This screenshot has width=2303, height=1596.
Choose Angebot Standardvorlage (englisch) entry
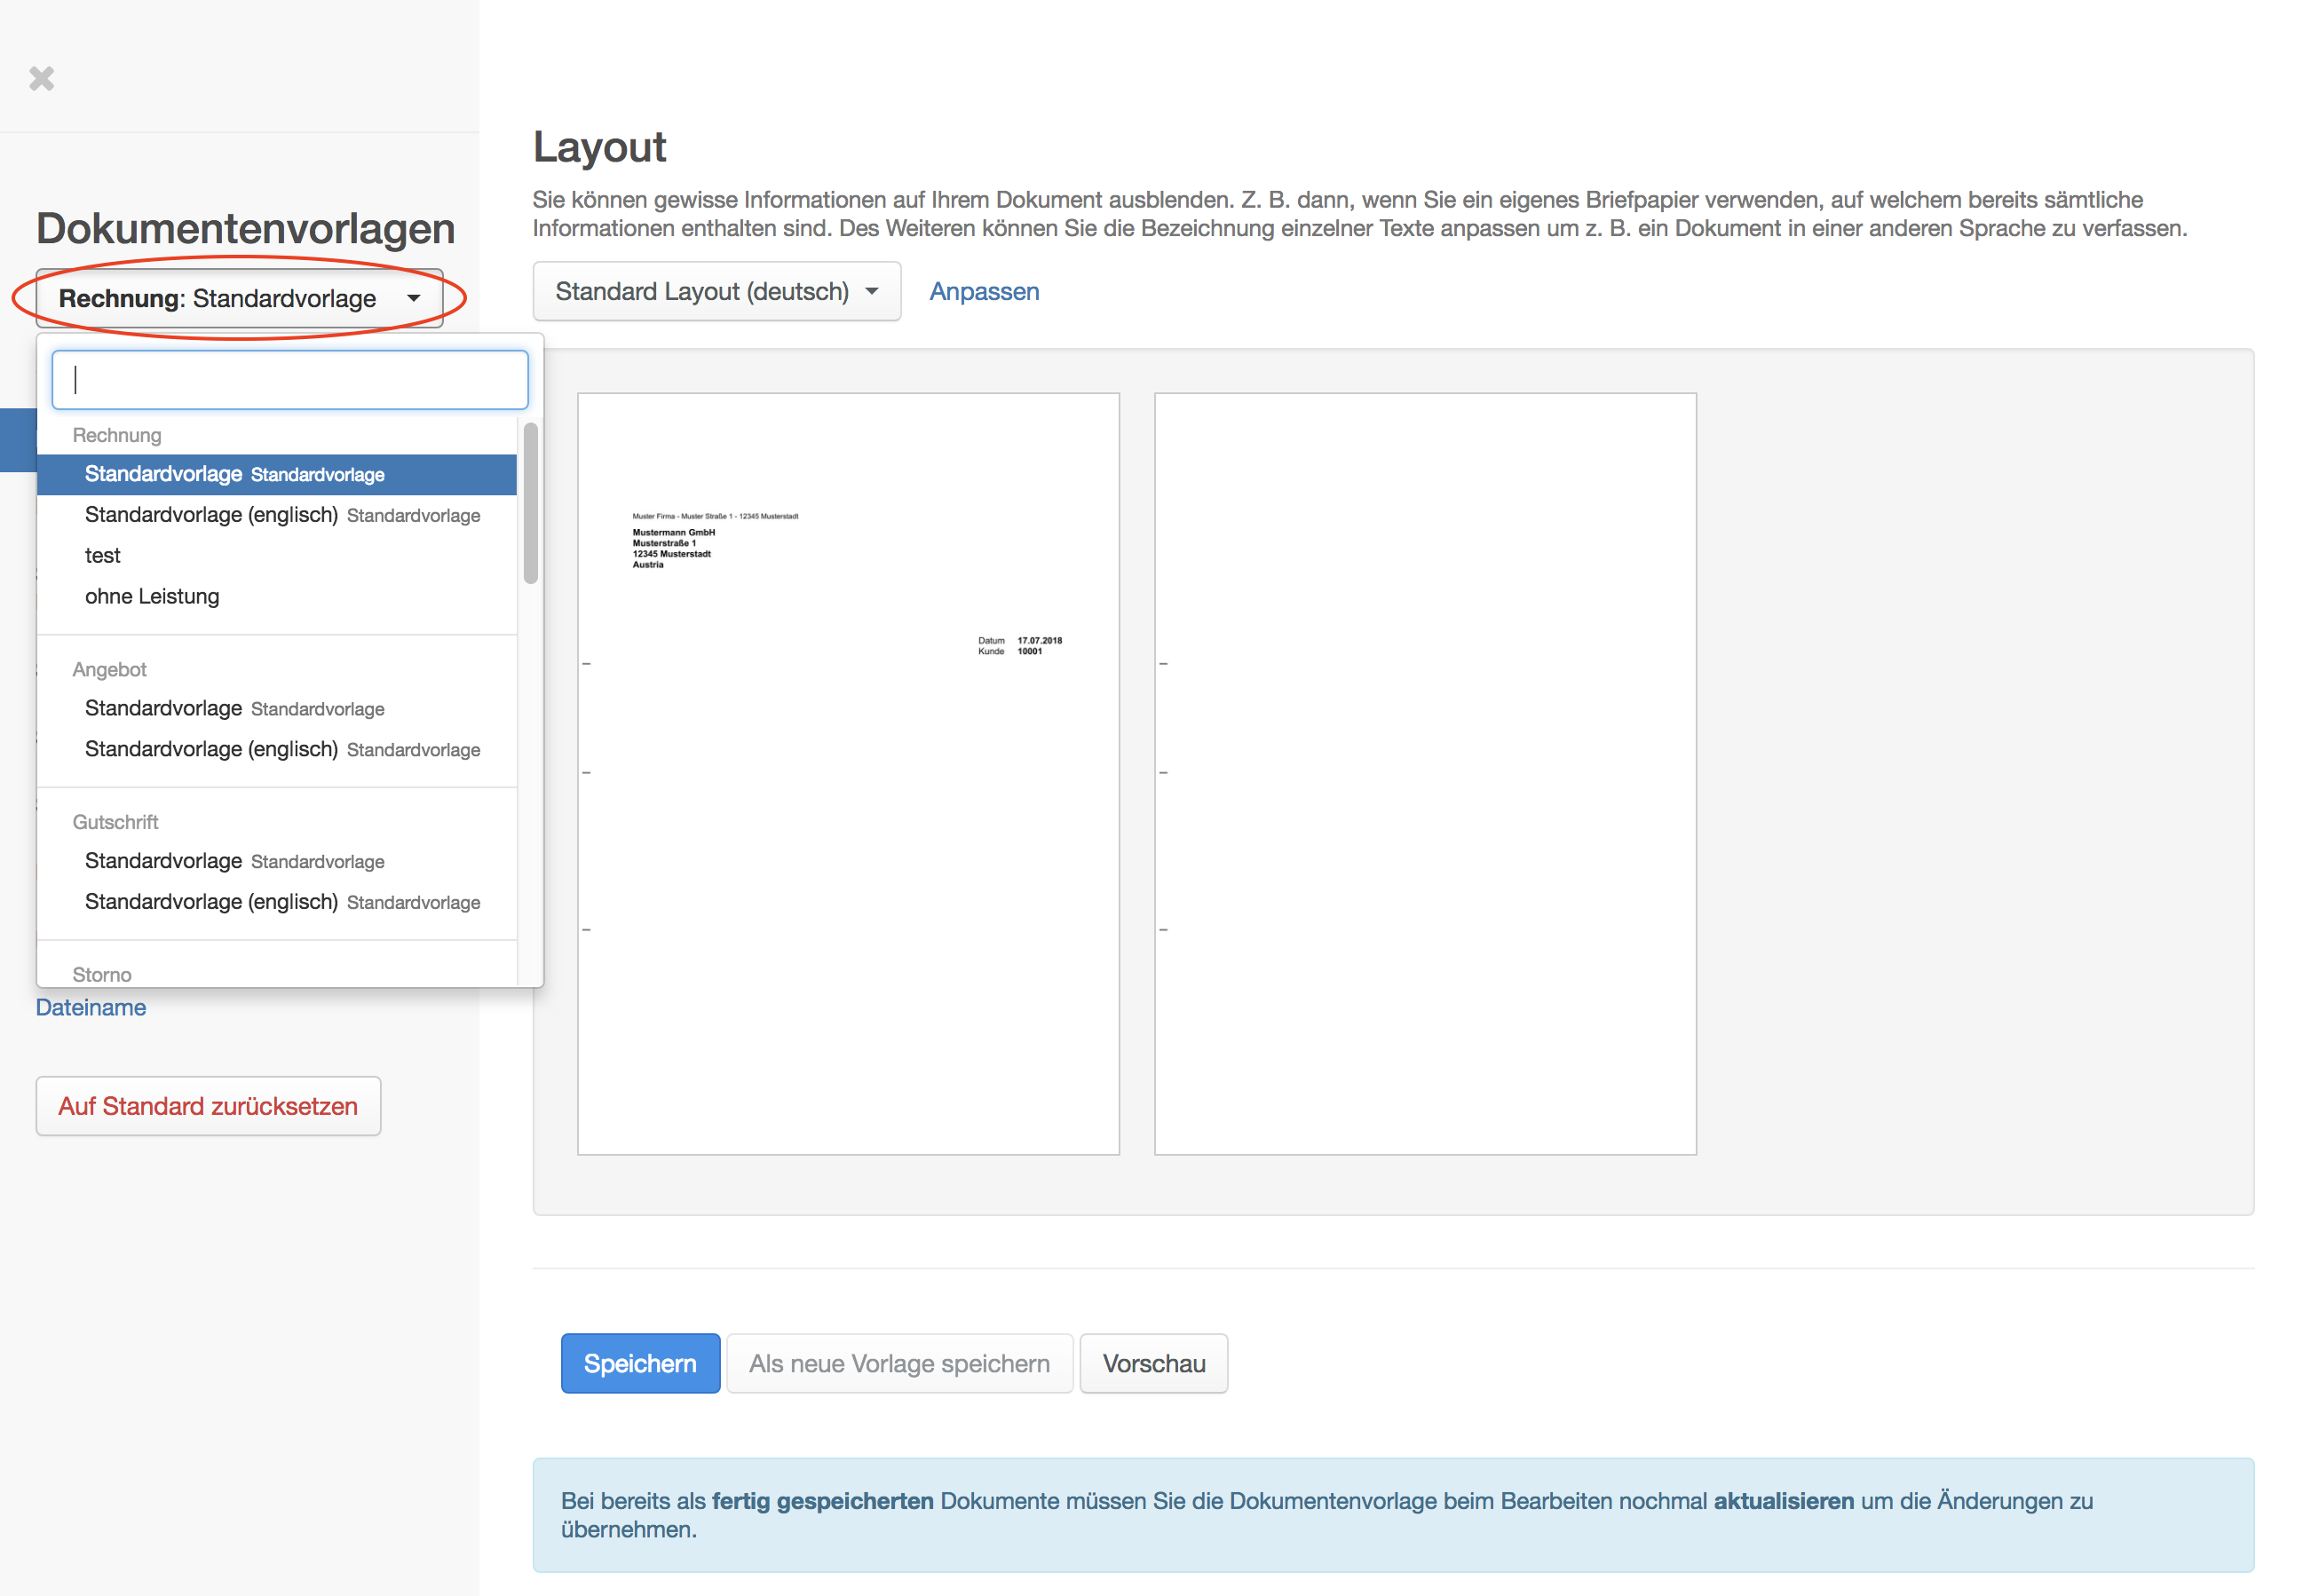281,750
